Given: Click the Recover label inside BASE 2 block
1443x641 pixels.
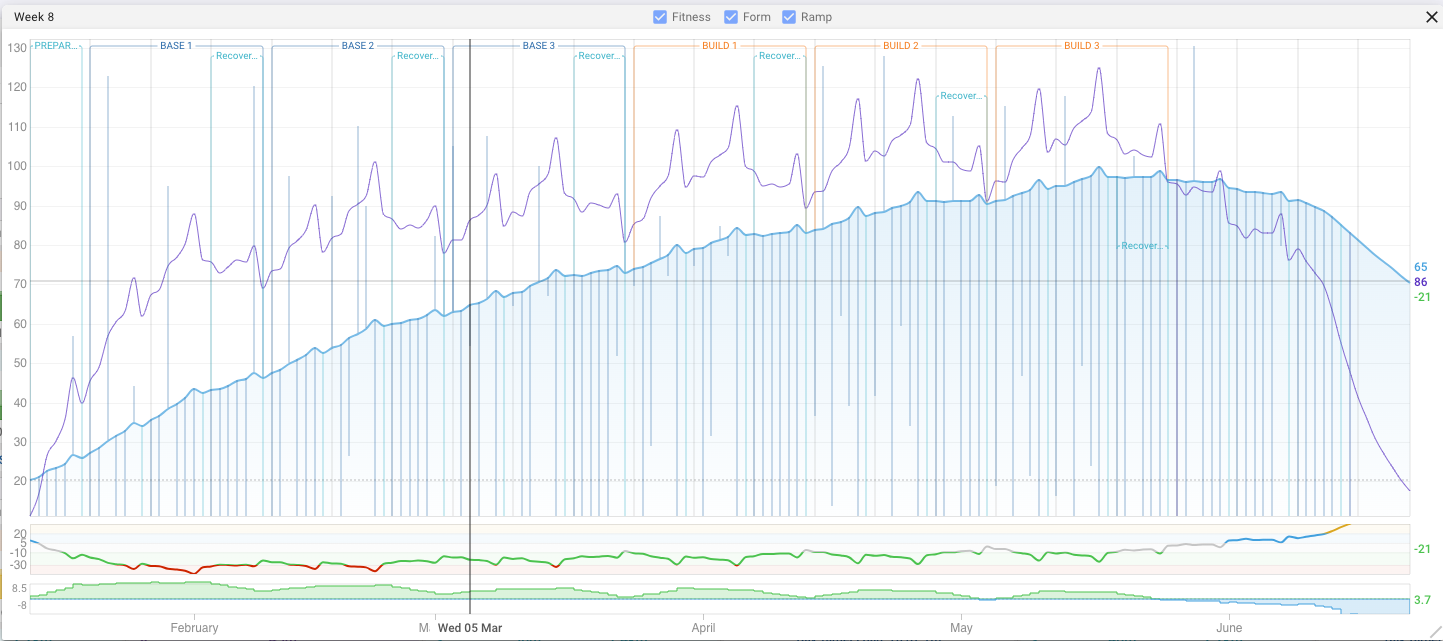Looking at the screenshot, I should pyautogui.click(x=418, y=56).
